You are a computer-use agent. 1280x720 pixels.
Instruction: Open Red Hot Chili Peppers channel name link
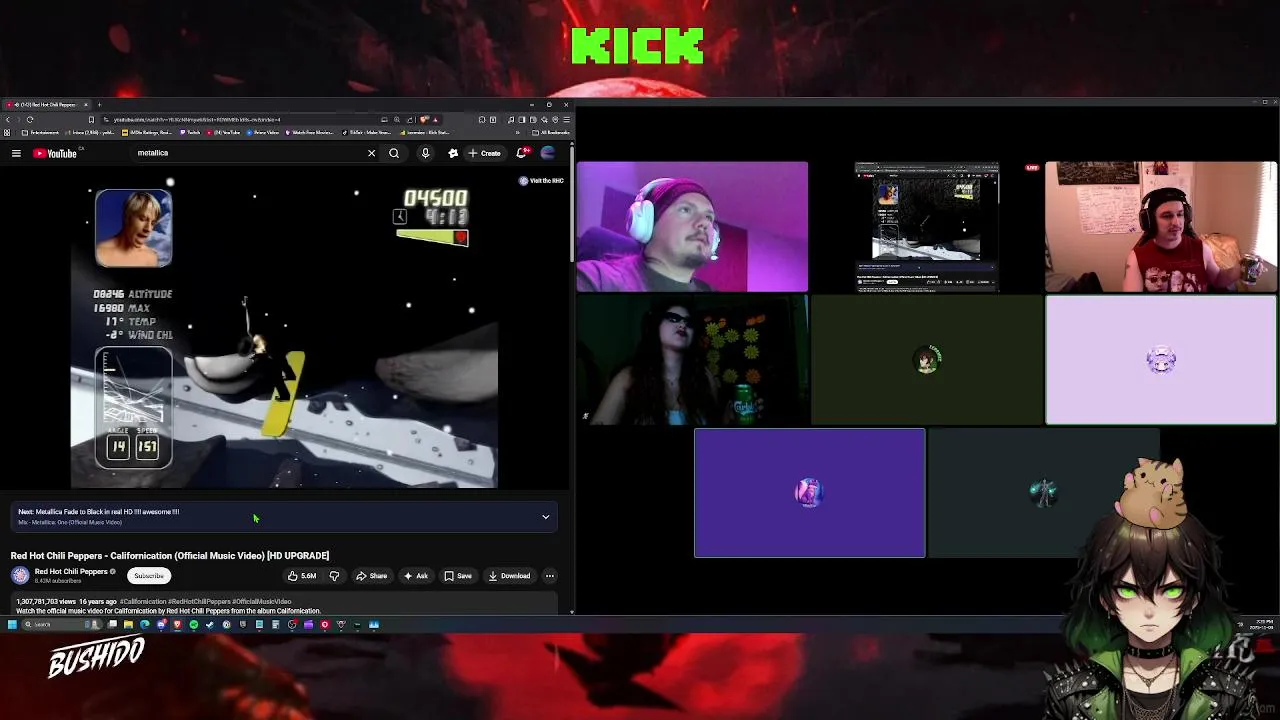[71, 572]
